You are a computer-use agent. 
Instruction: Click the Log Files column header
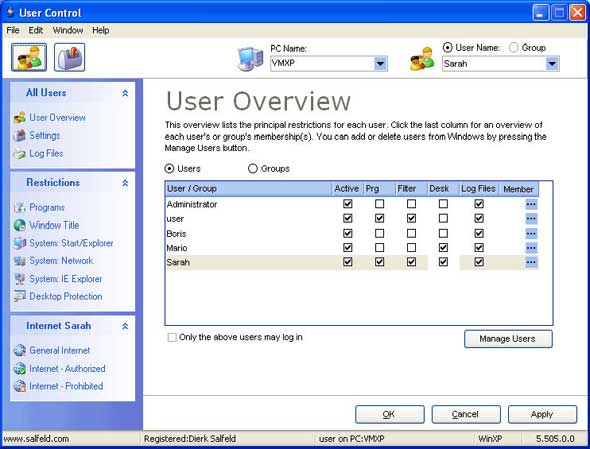tap(478, 189)
